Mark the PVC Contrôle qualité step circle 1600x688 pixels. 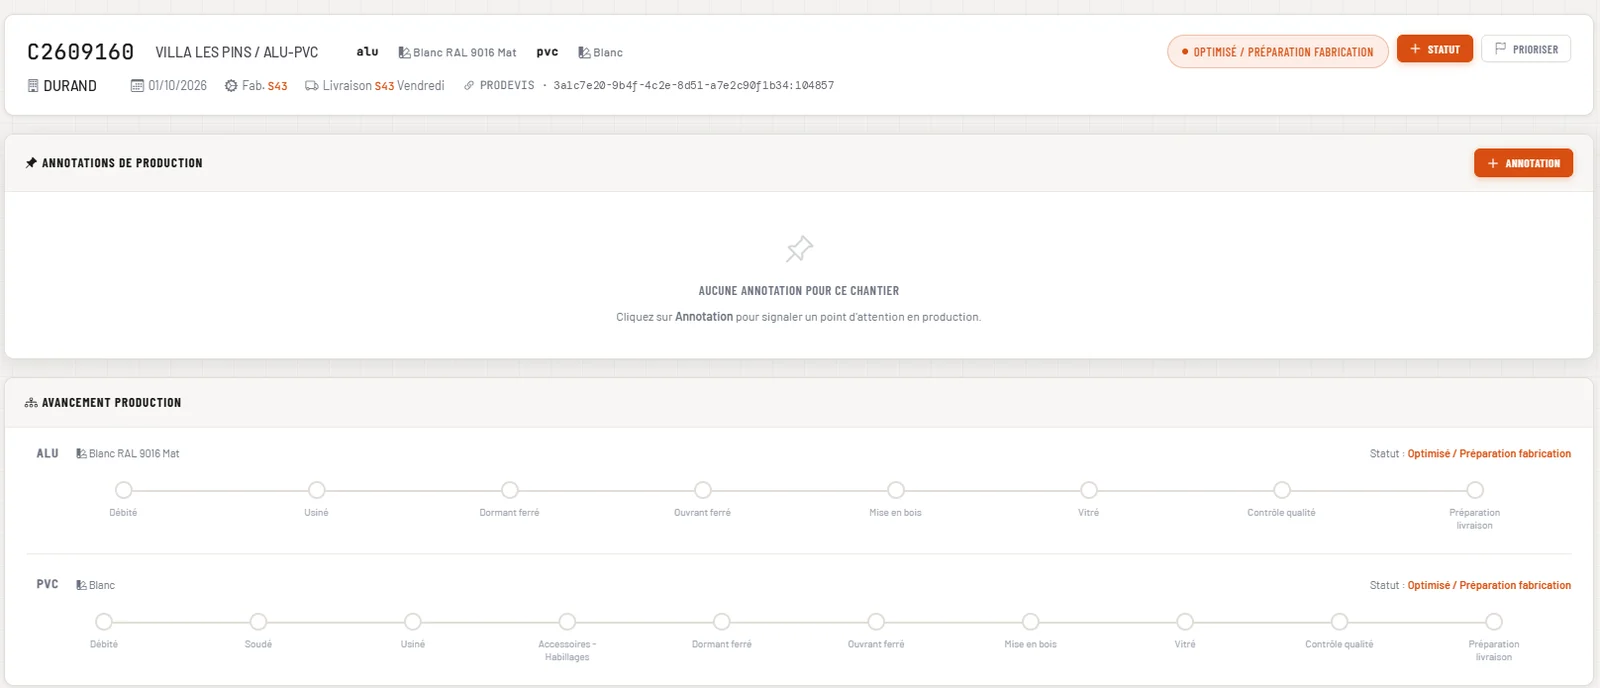tap(1340, 622)
